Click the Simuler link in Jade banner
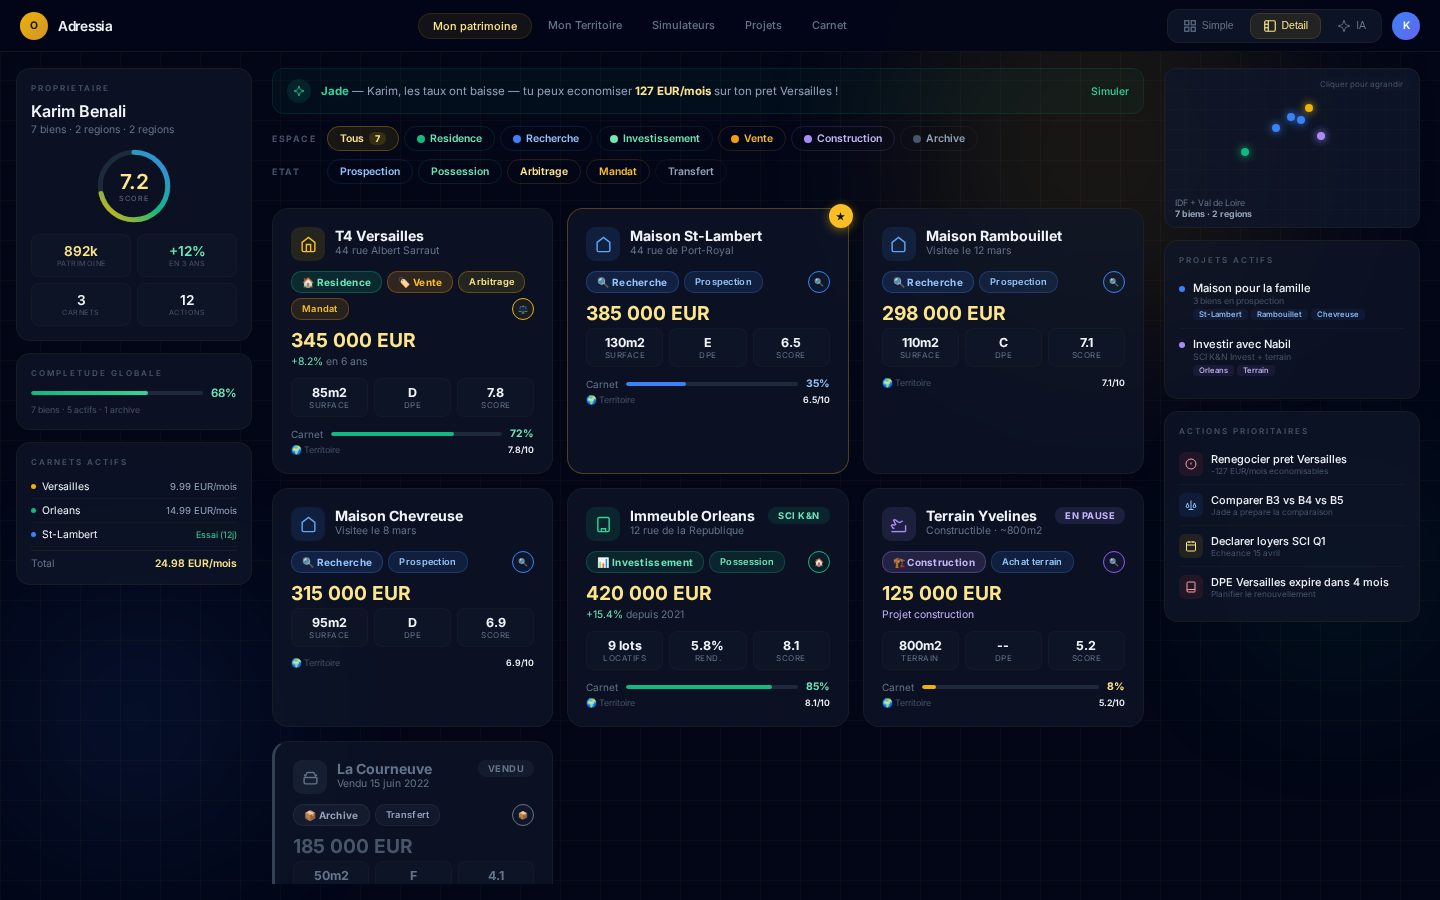This screenshot has width=1440, height=900. [x=1109, y=91]
